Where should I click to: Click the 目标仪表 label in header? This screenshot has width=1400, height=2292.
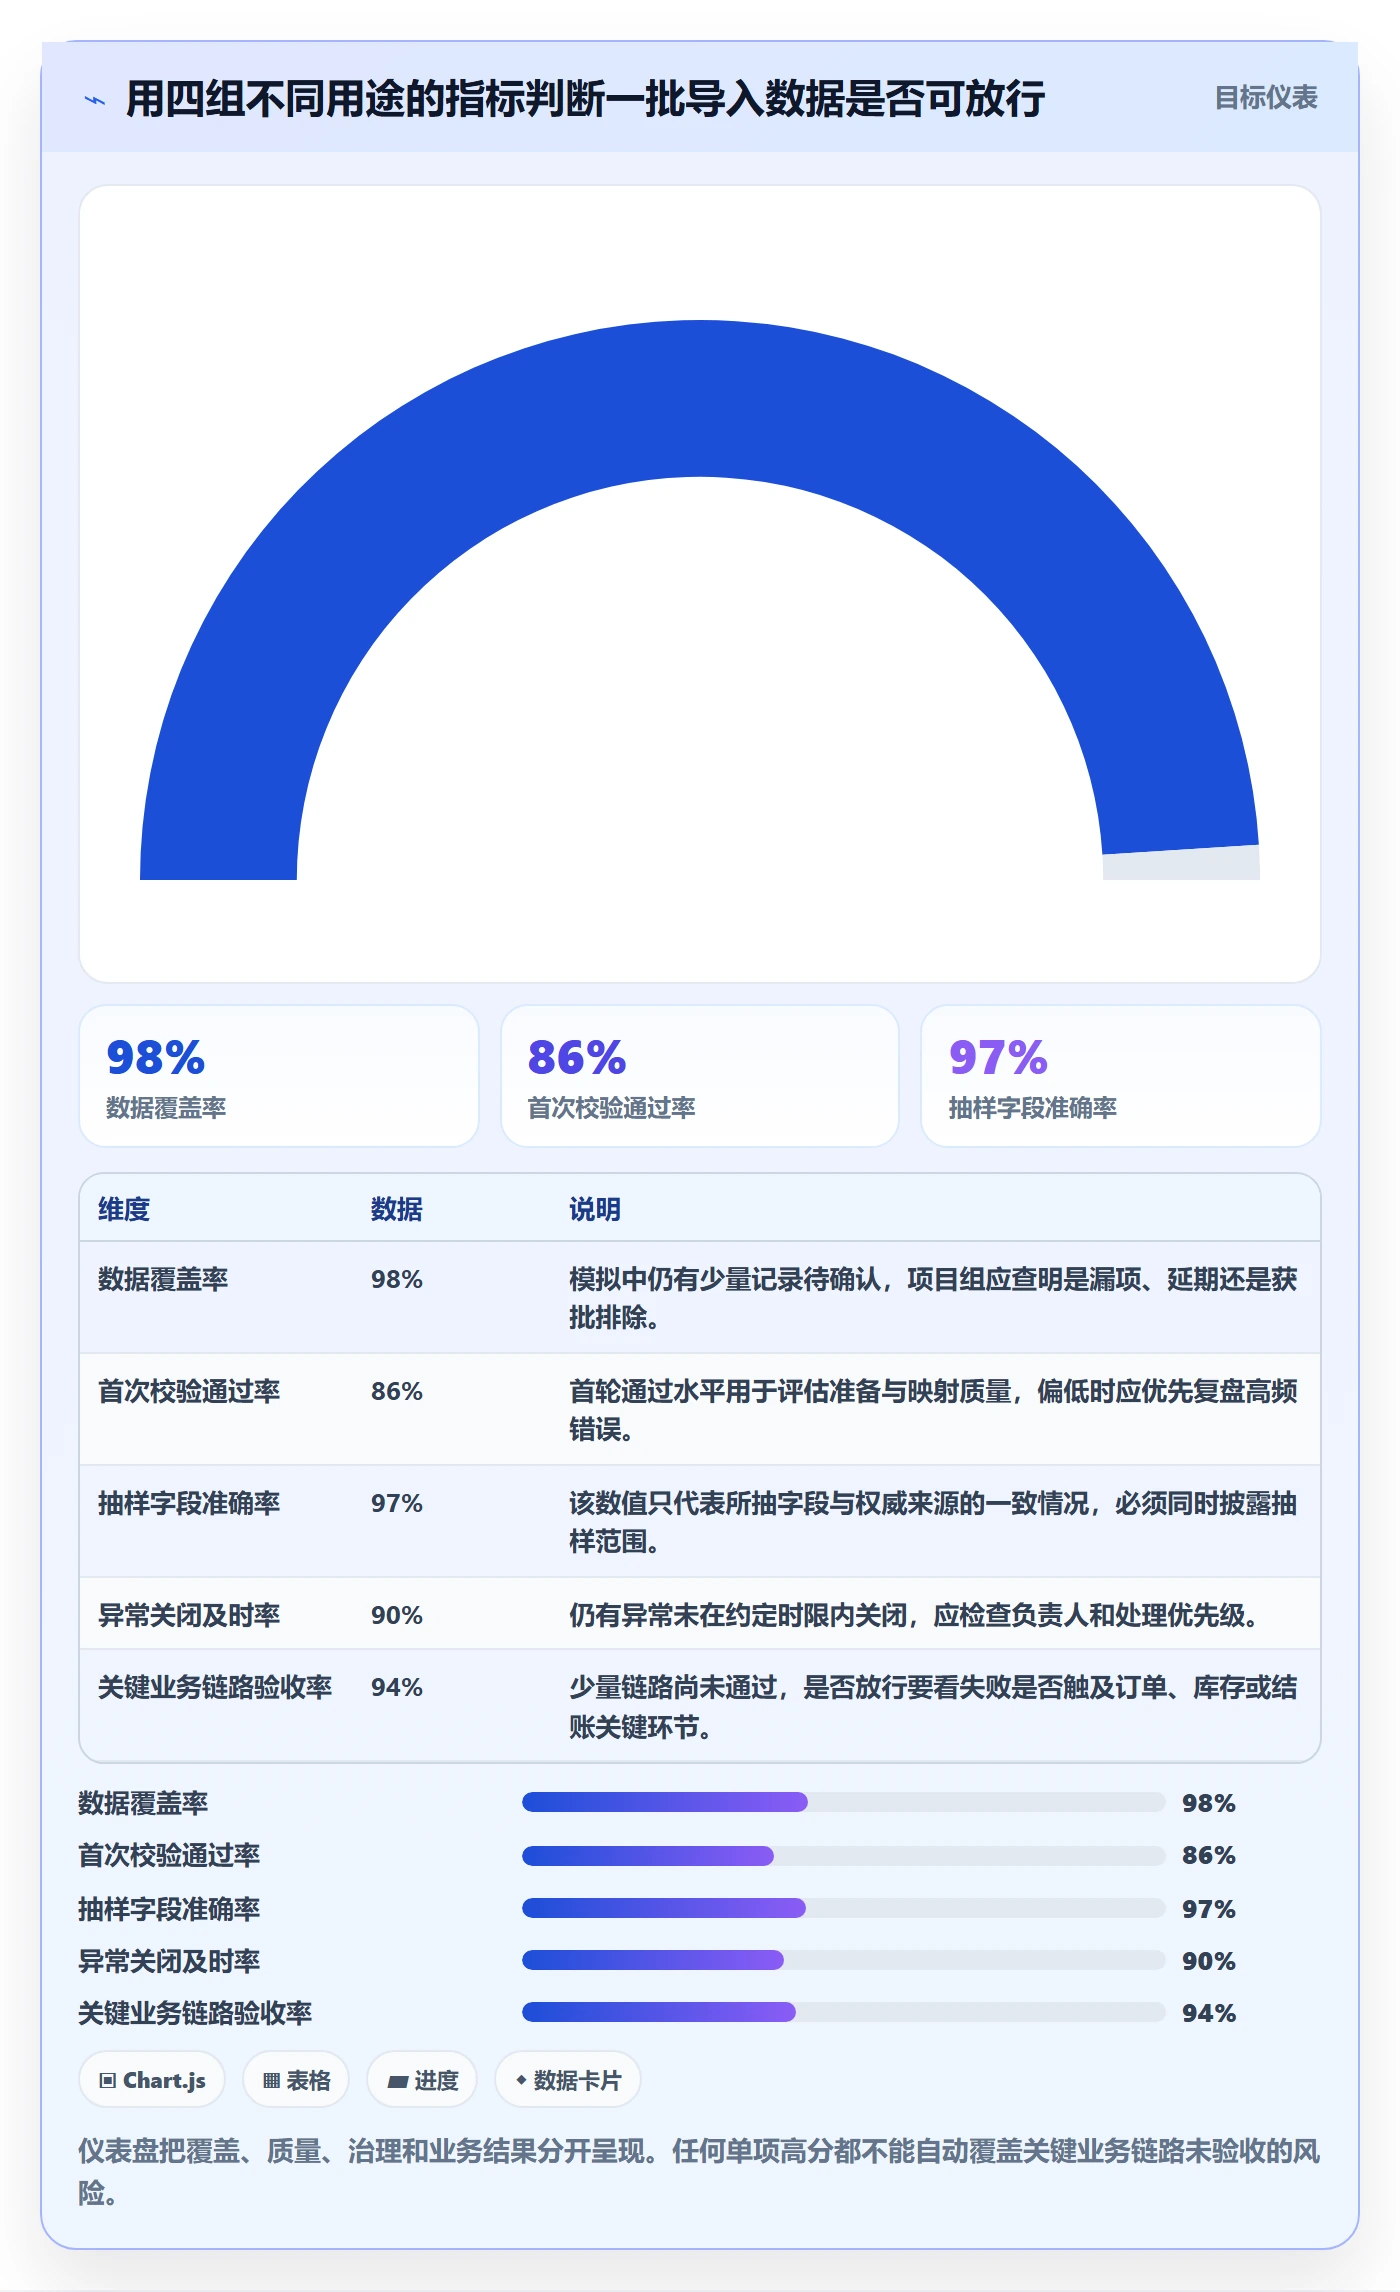tap(1265, 98)
